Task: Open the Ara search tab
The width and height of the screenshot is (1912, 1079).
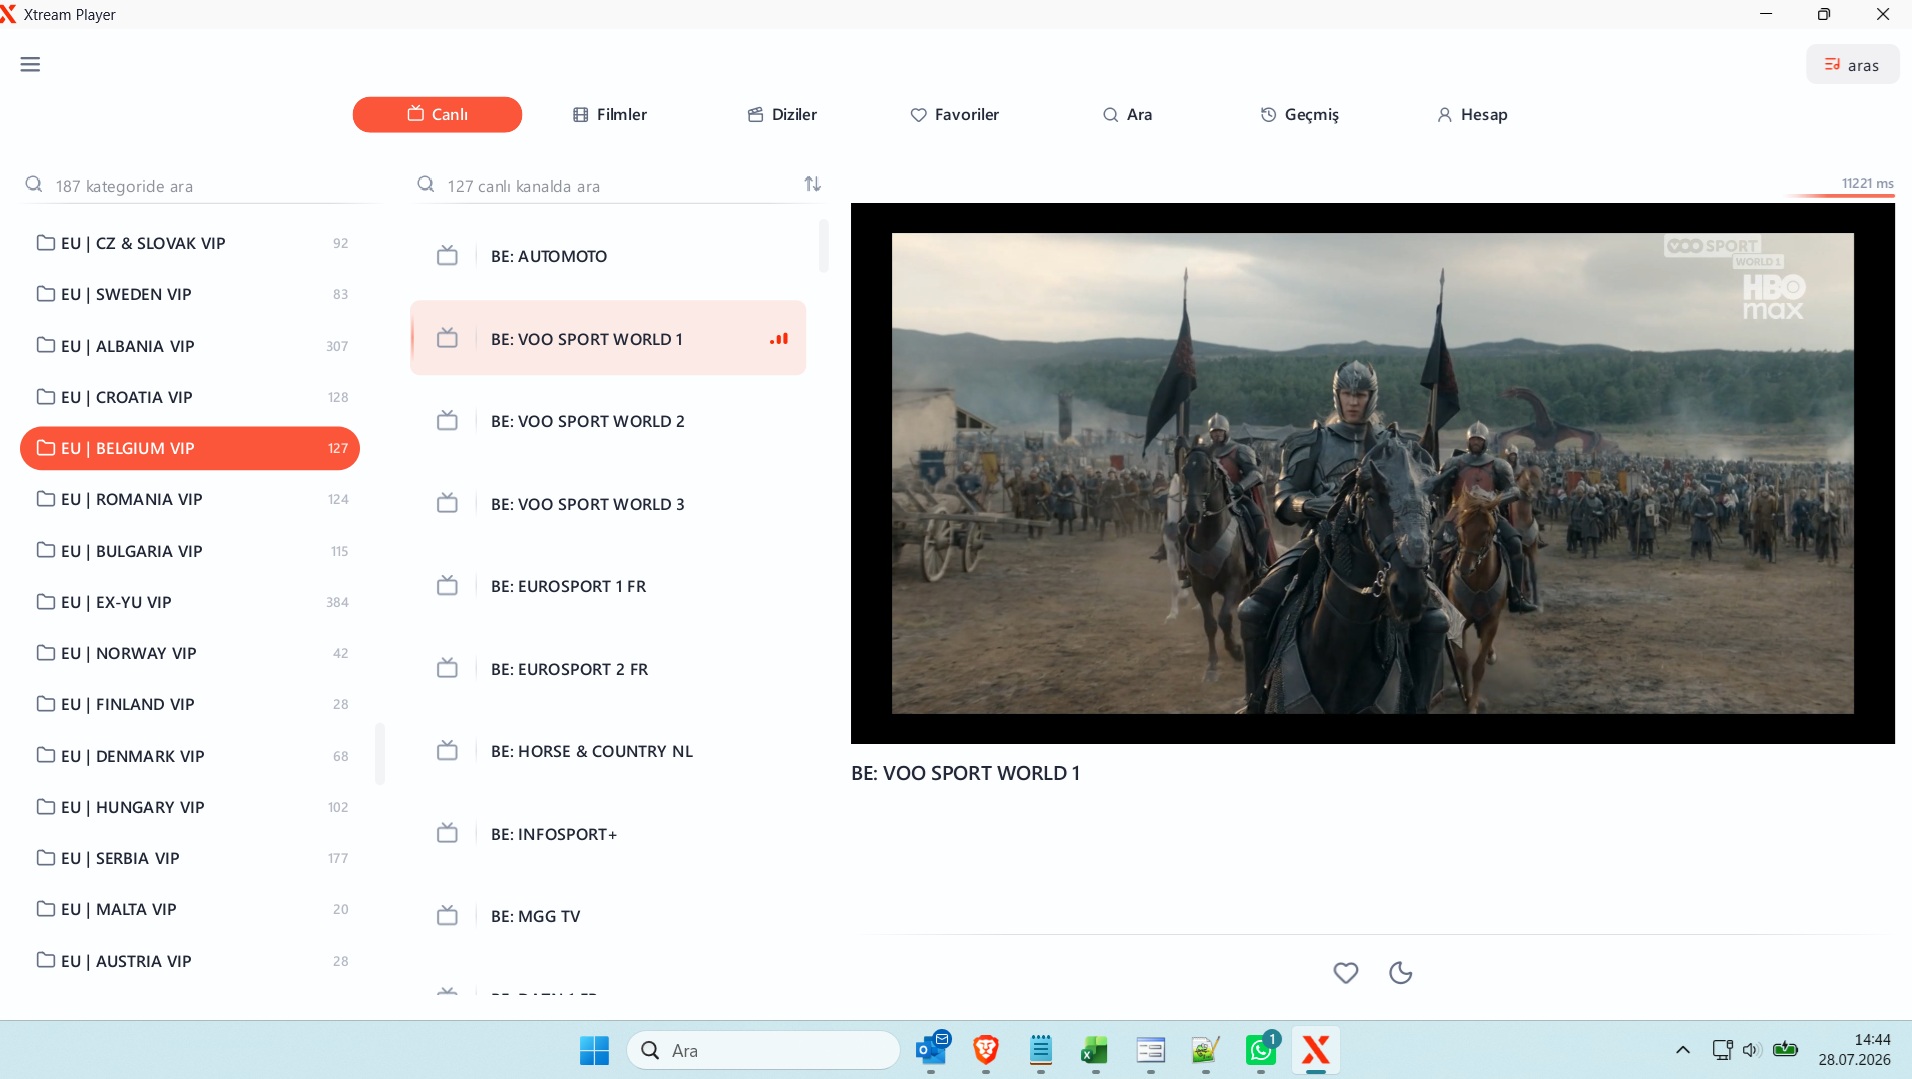Action: point(1127,115)
